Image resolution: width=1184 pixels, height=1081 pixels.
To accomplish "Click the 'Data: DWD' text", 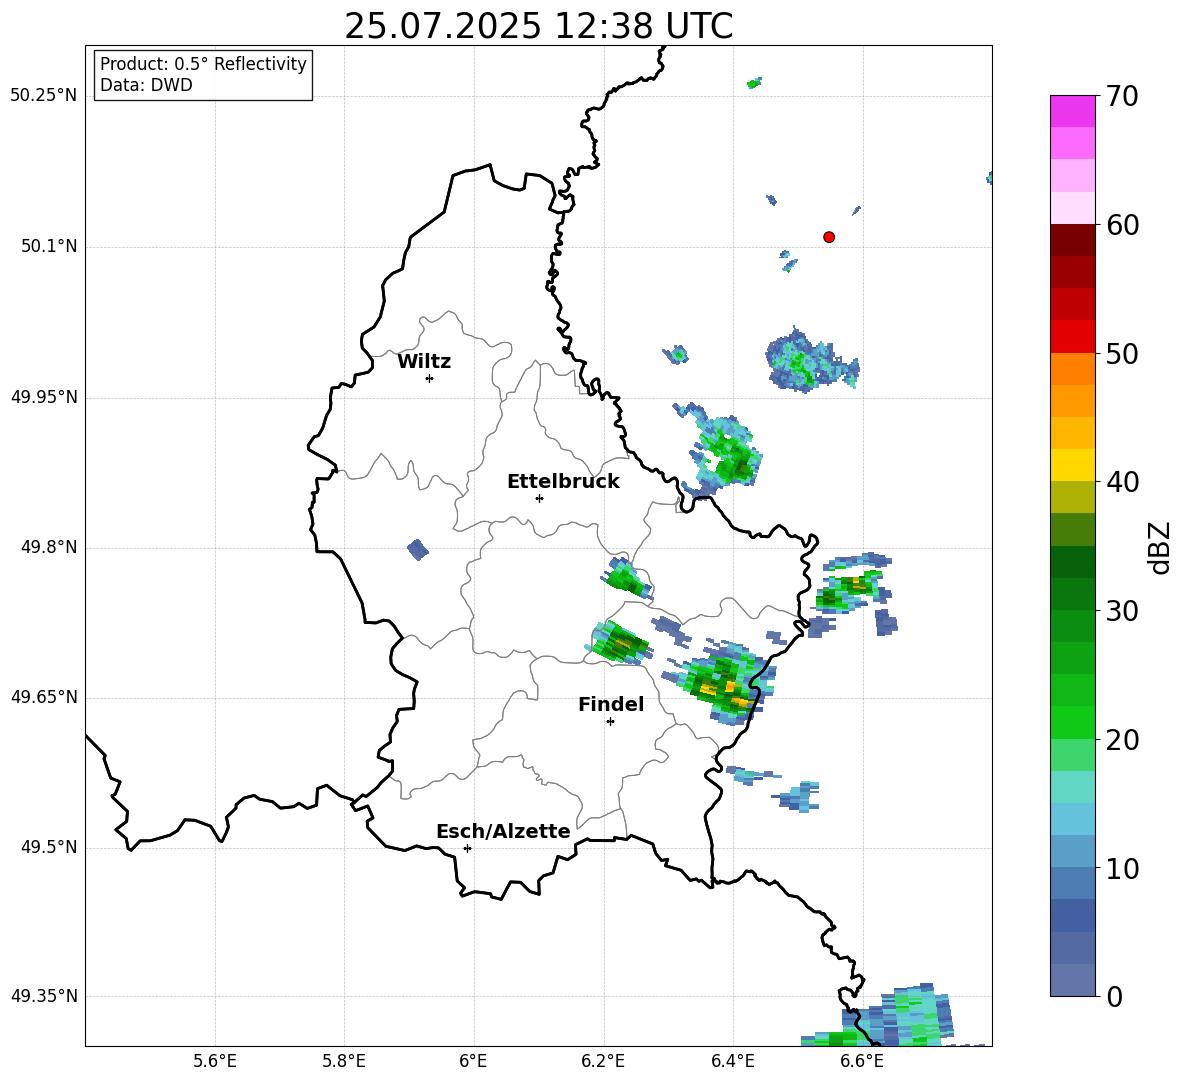I will [146, 85].
